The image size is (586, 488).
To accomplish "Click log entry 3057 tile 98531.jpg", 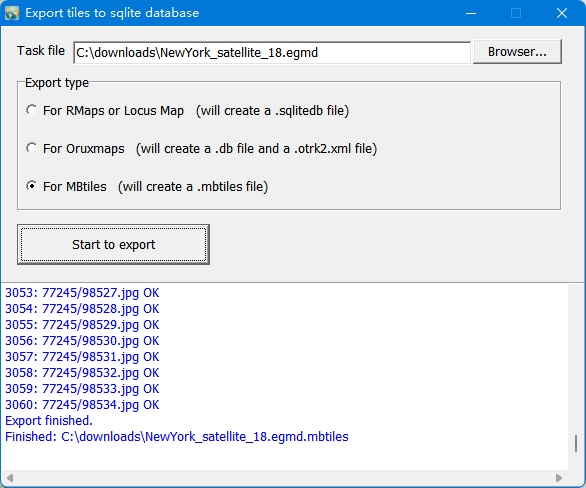I will [82, 356].
